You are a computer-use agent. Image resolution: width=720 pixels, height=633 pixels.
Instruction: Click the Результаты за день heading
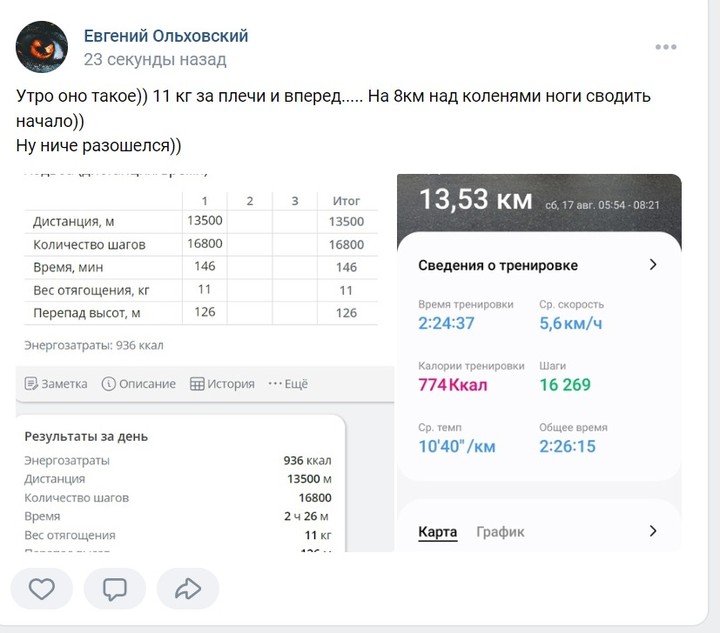point(86,436)
